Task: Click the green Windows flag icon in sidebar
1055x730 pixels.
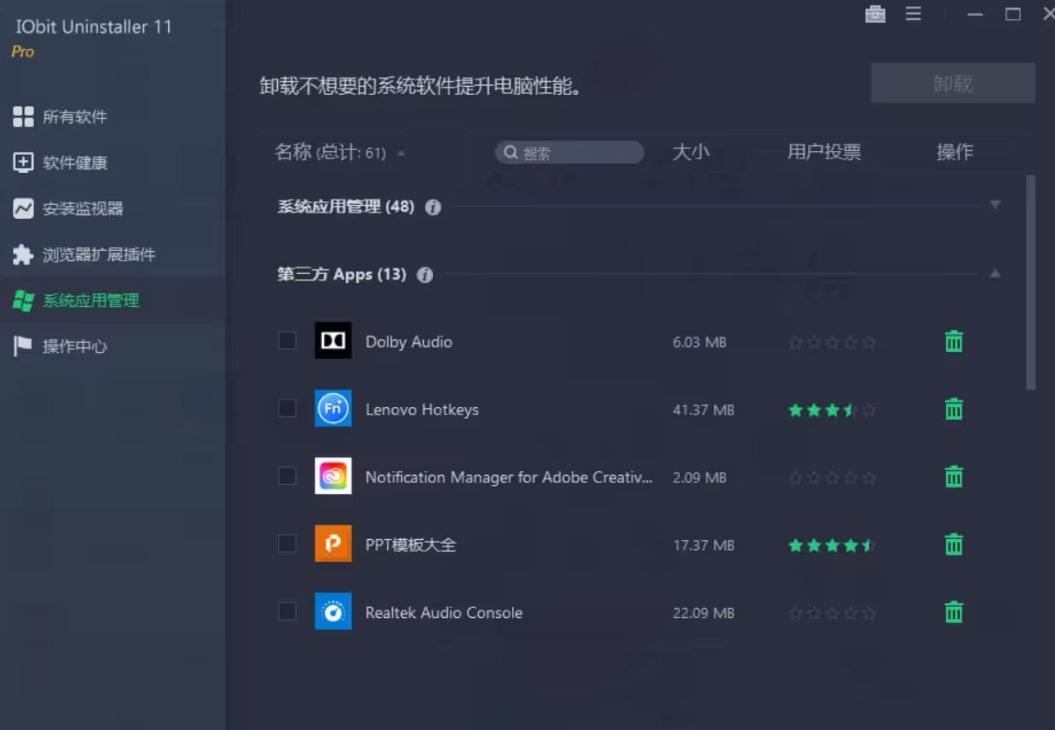Action: pyautogui.click(x=23, y=300)
